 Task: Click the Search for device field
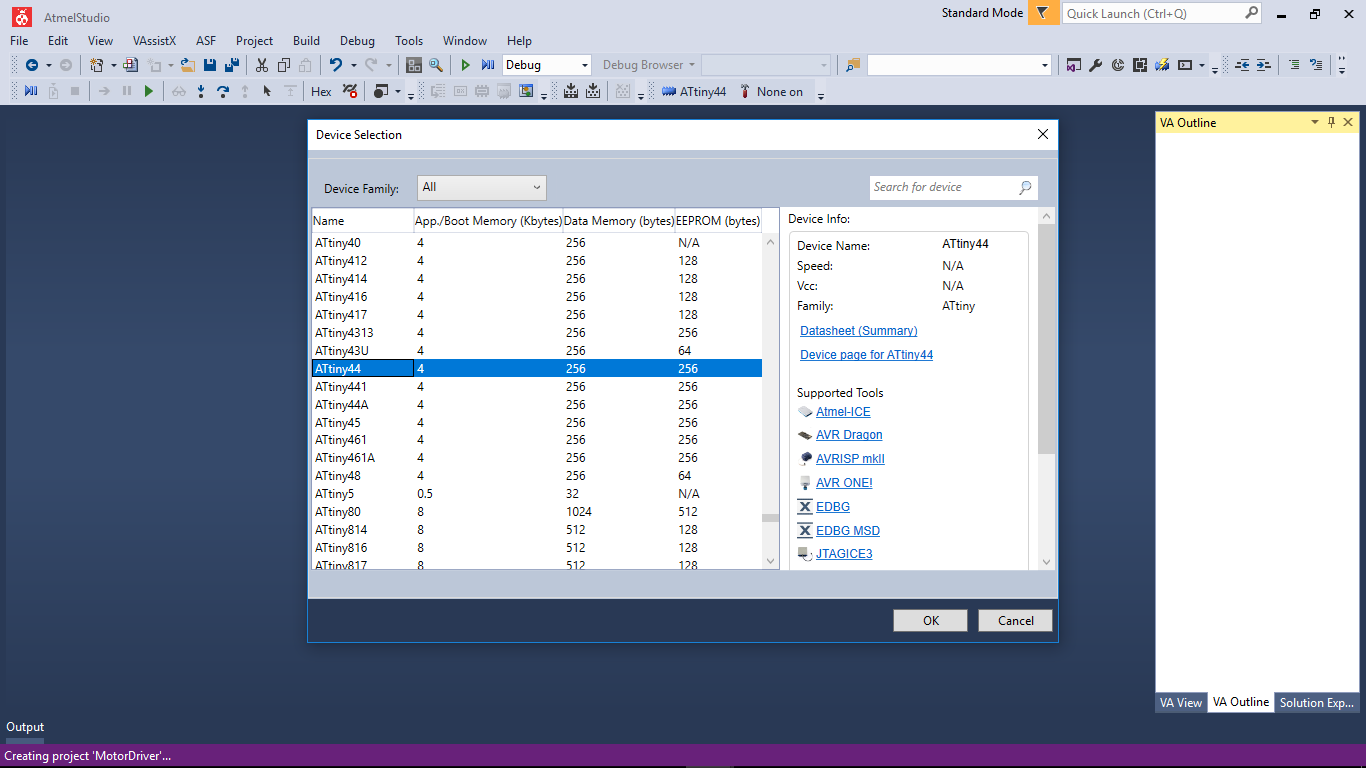[x=954, y=187]
